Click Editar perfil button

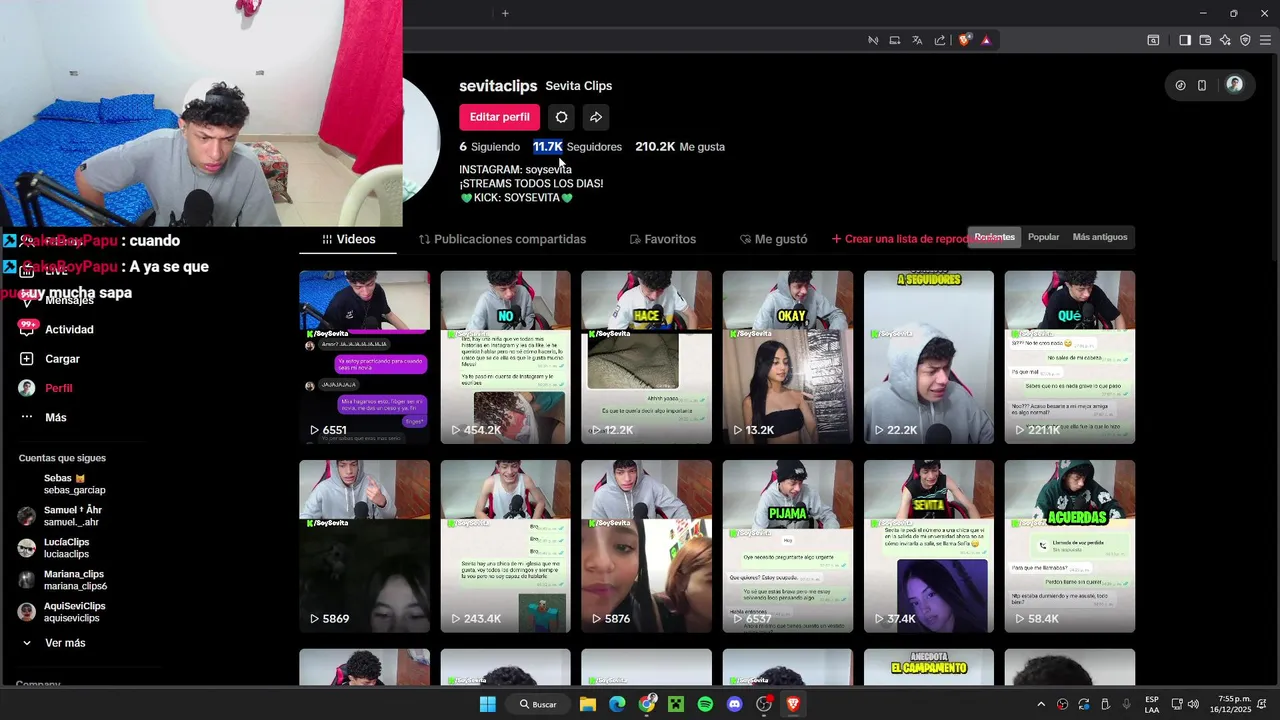[x=499, y=117]
